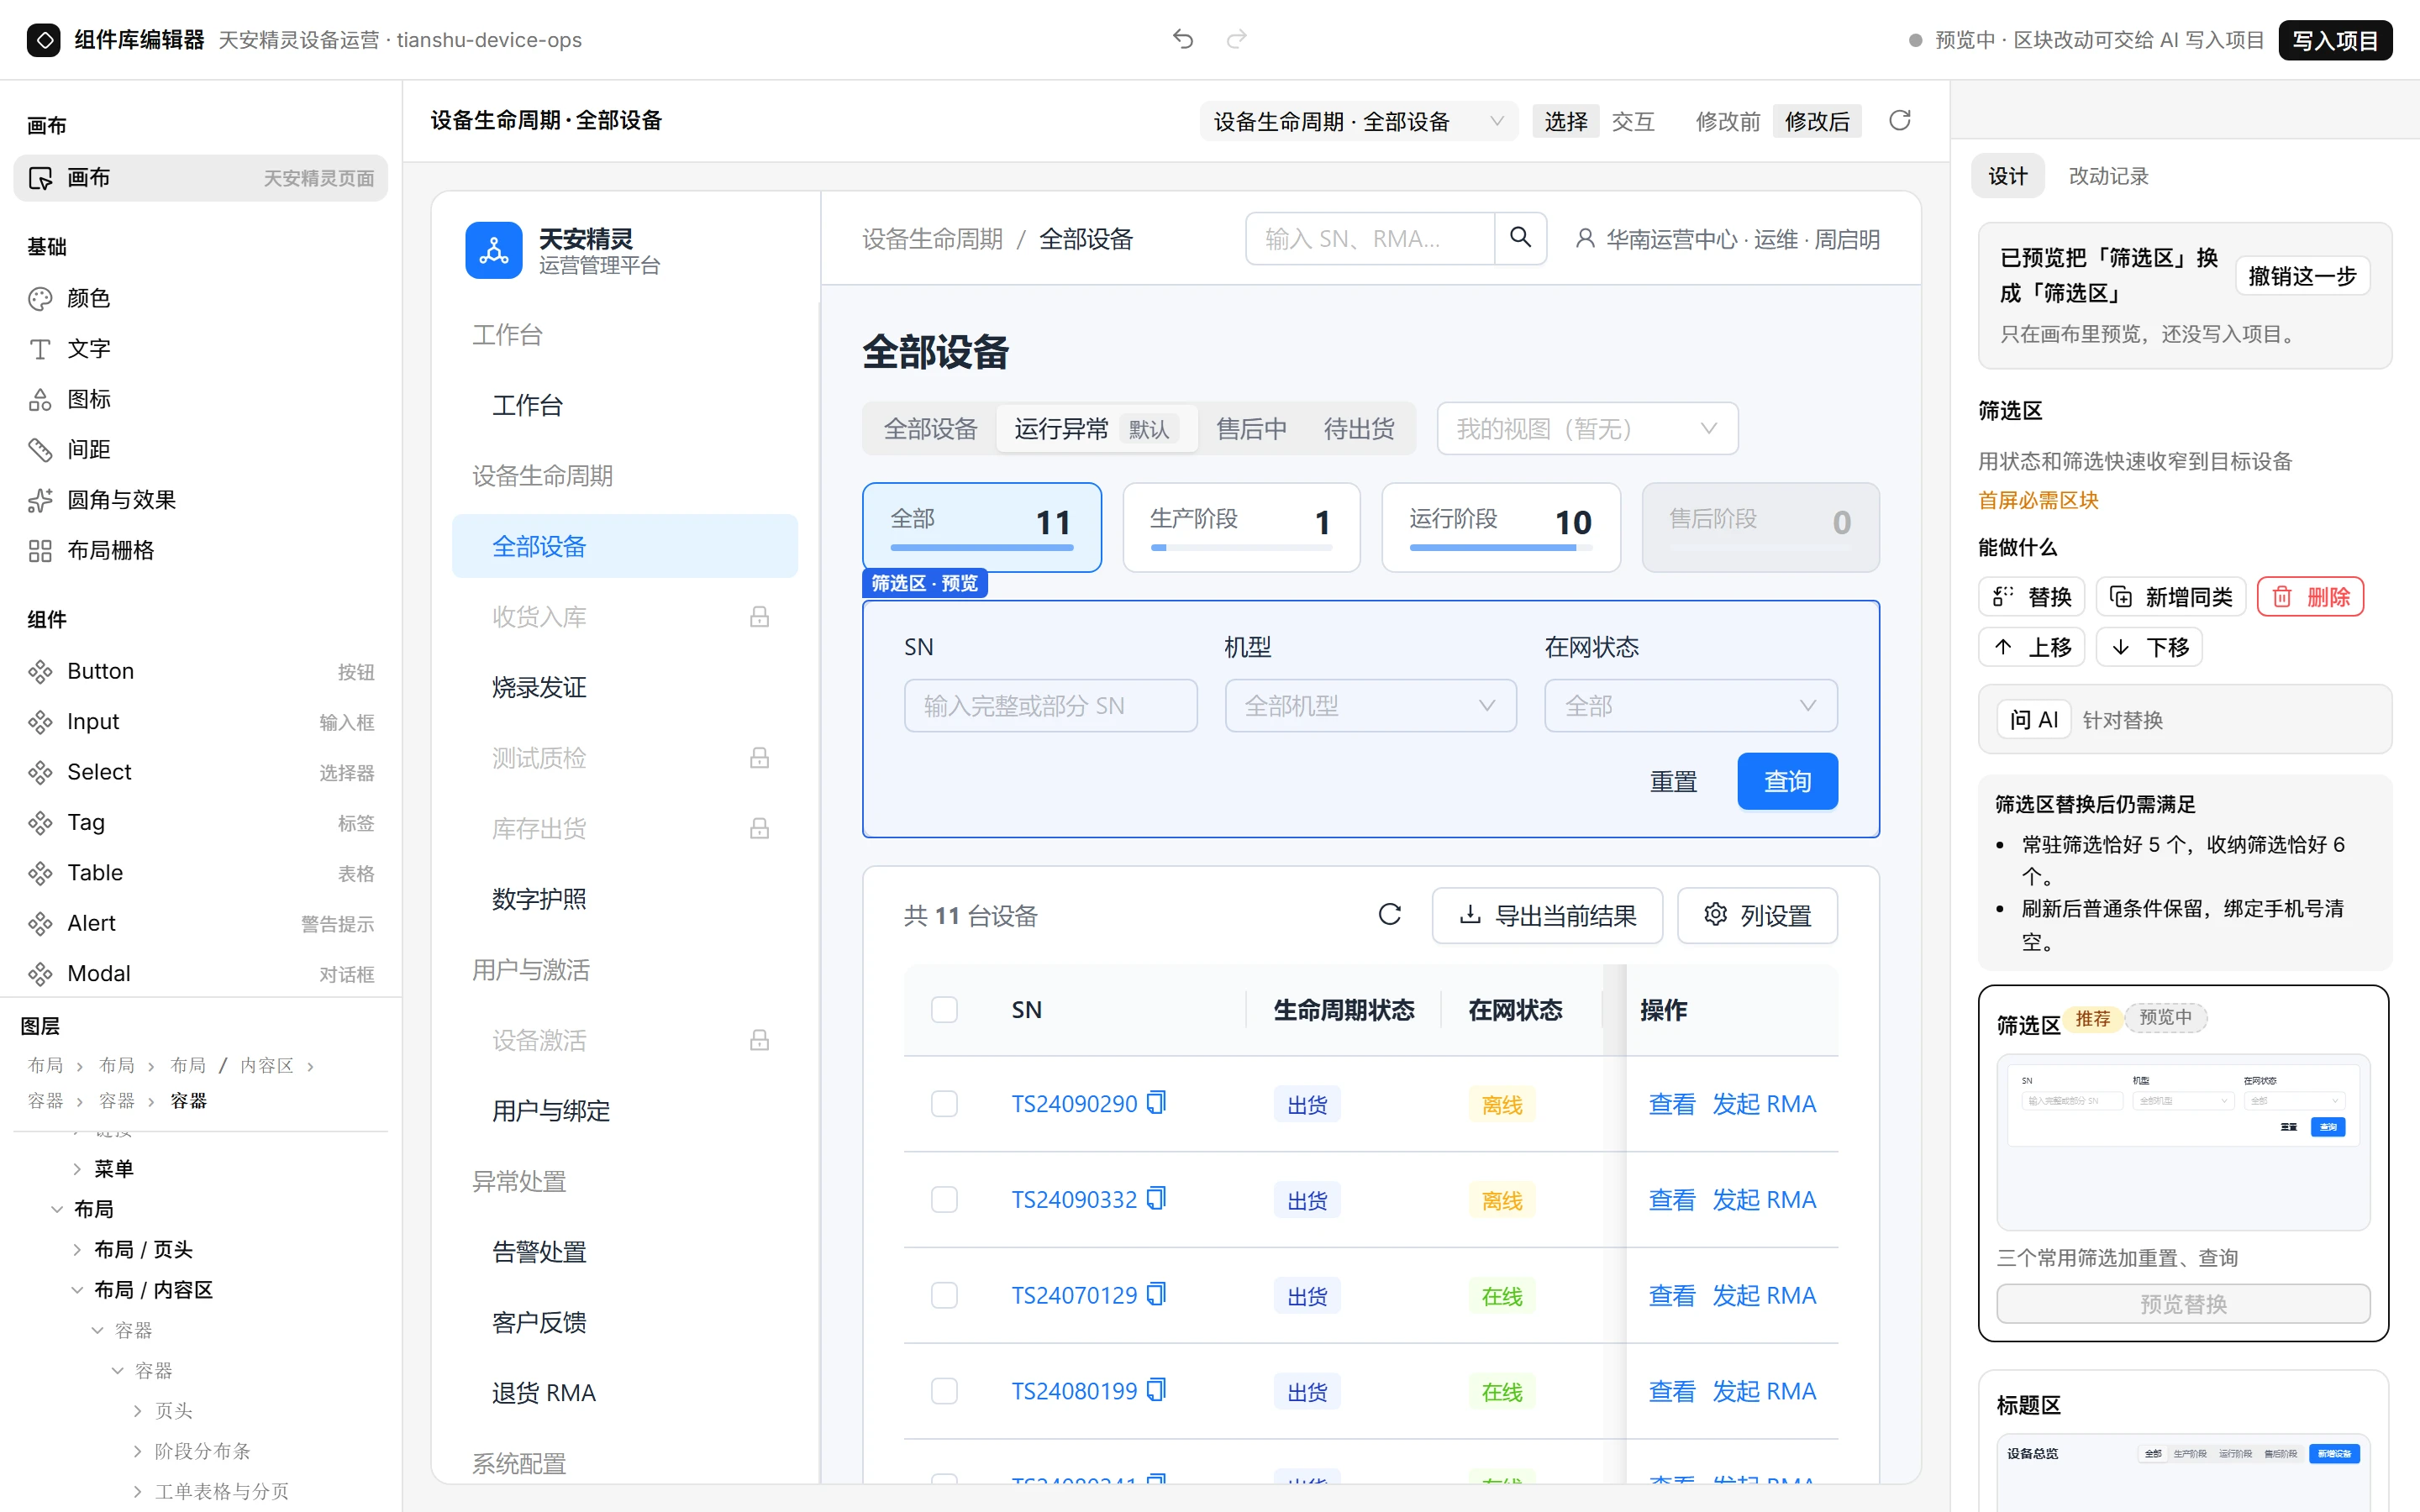This screenshot has height=1512, width=2420.
Task: Open the 颜色 palette item
Action: tap(200, 298)
